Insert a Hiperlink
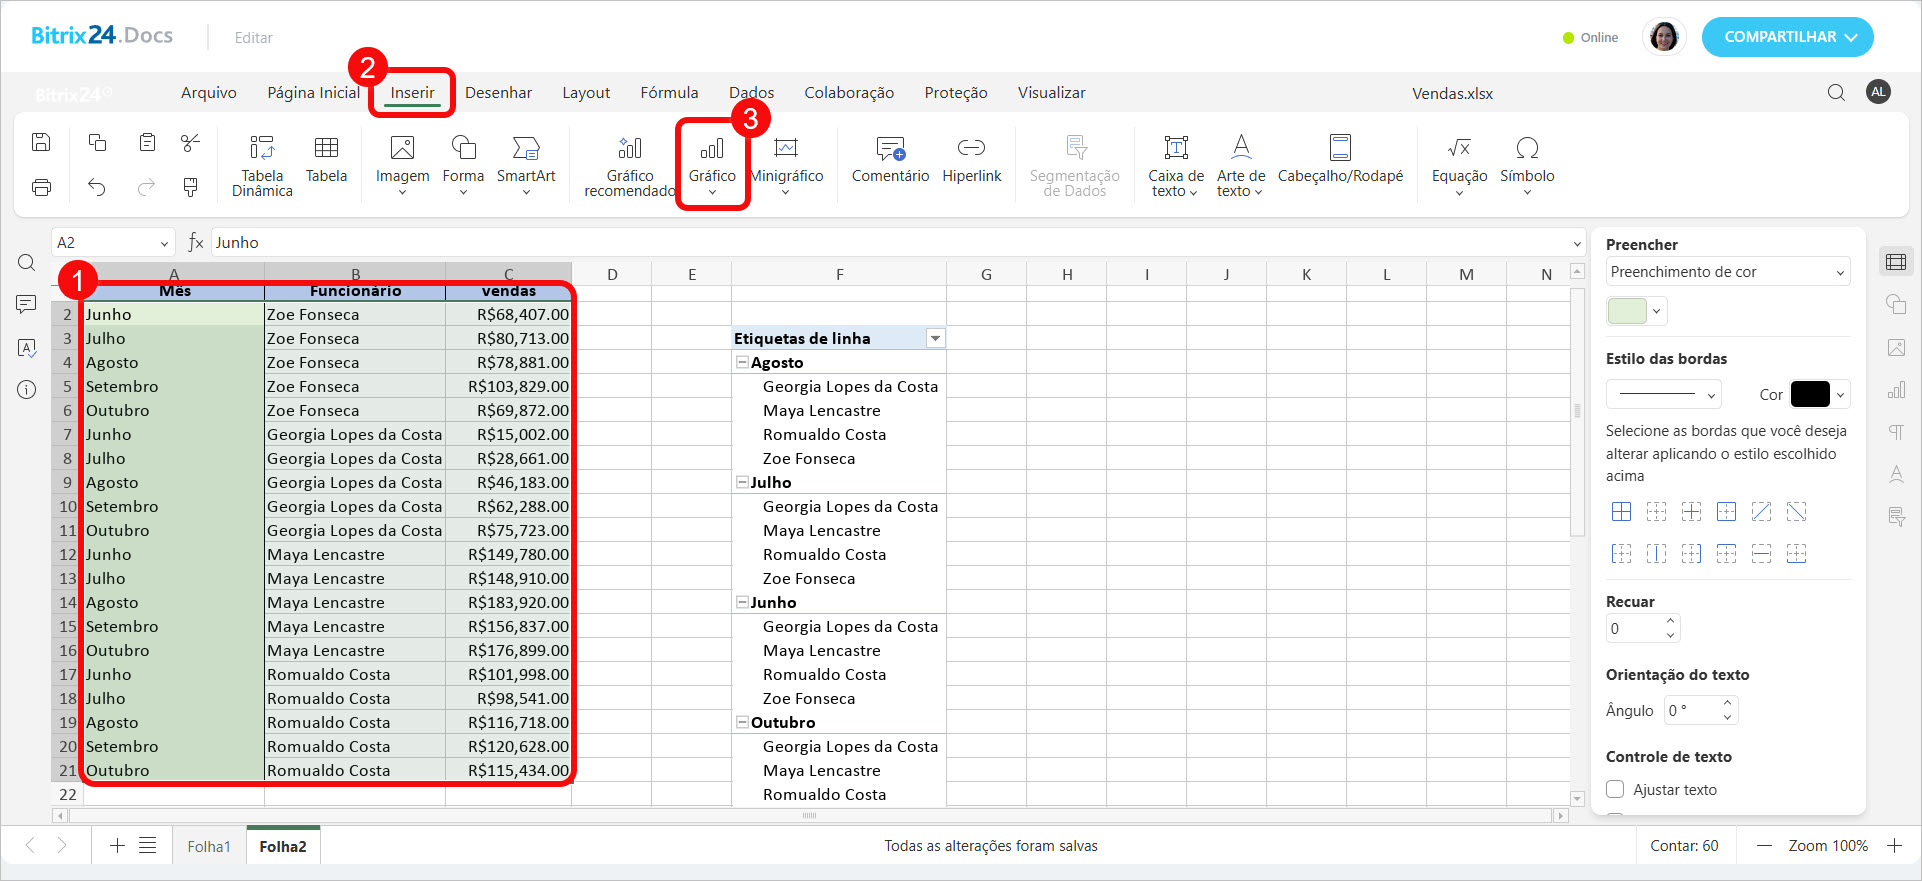1922x881 pixels. pyautogui.click(x=971, y=149)
